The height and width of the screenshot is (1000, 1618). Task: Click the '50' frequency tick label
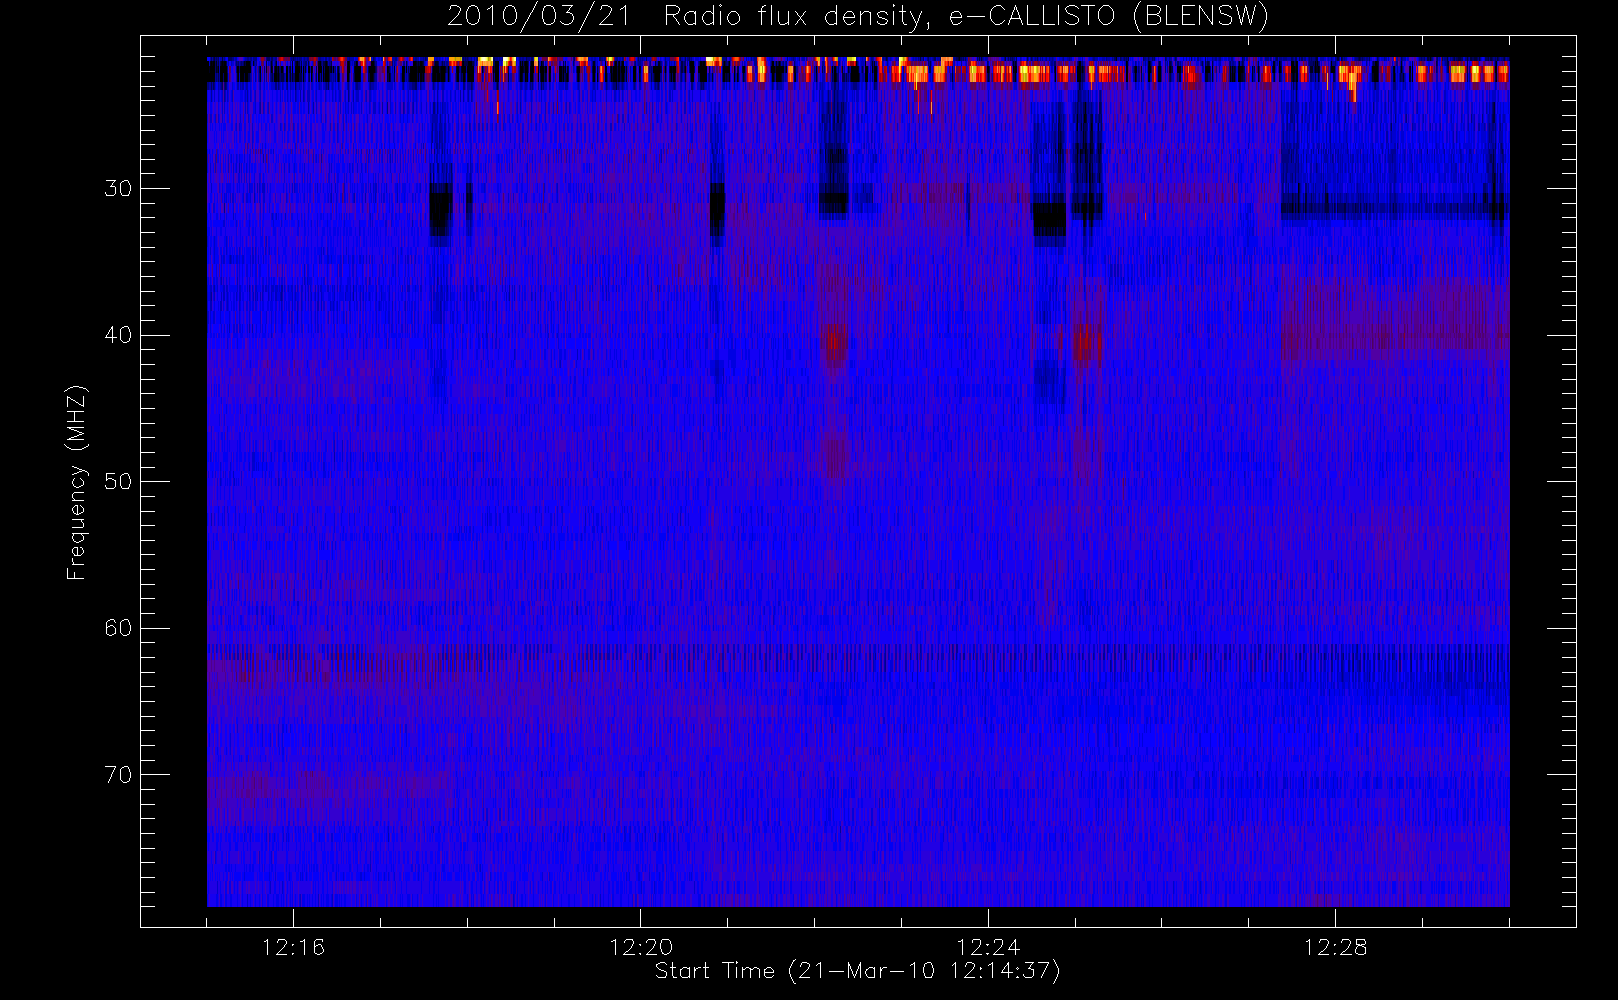click(x=118, y=482)
